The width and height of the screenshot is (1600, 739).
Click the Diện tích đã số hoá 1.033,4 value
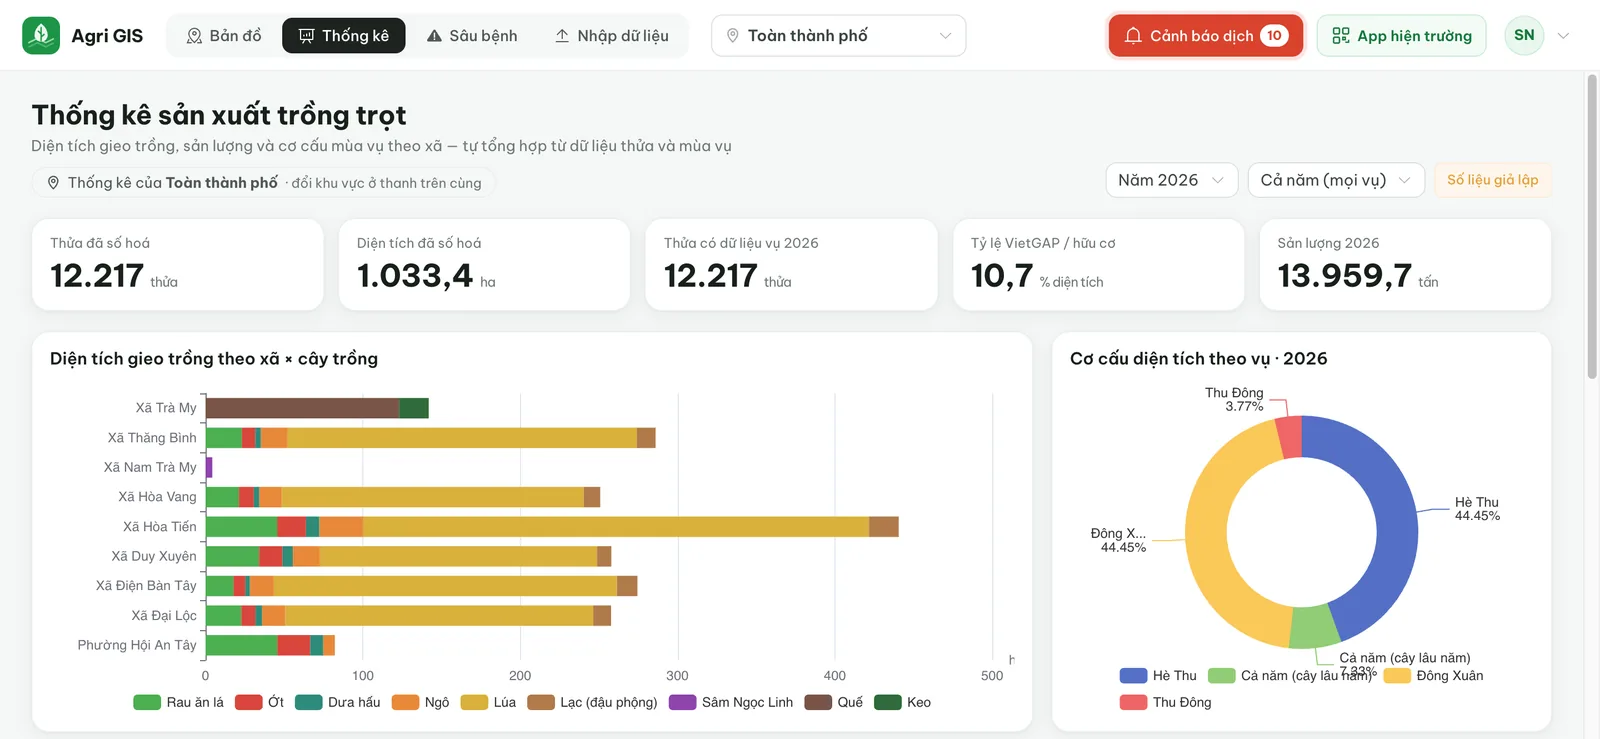click(414, 275)
